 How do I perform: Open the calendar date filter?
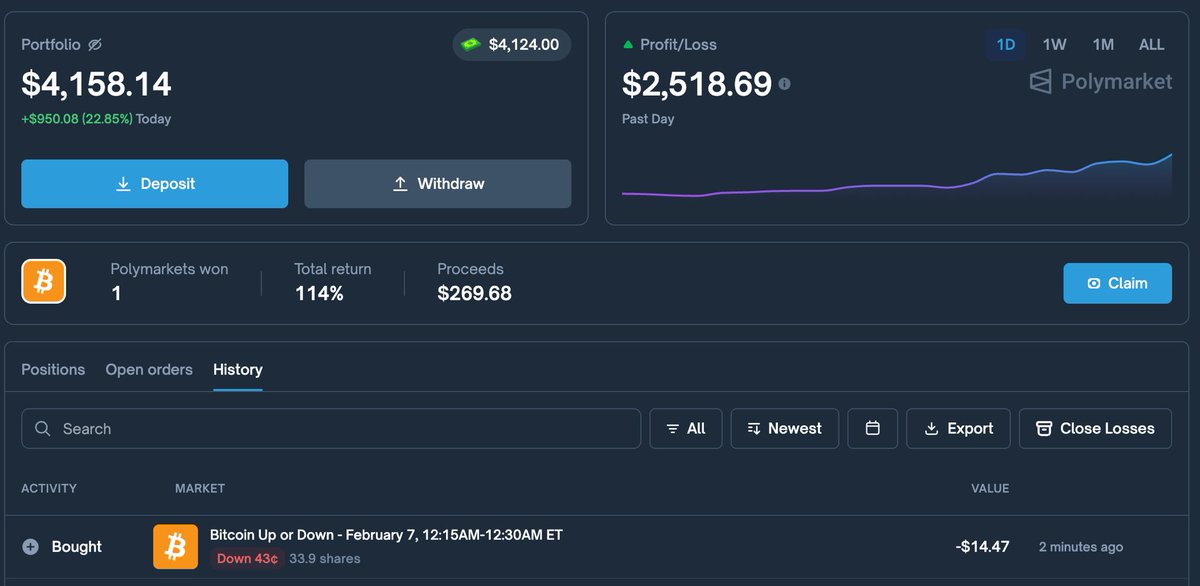(873, 428)
